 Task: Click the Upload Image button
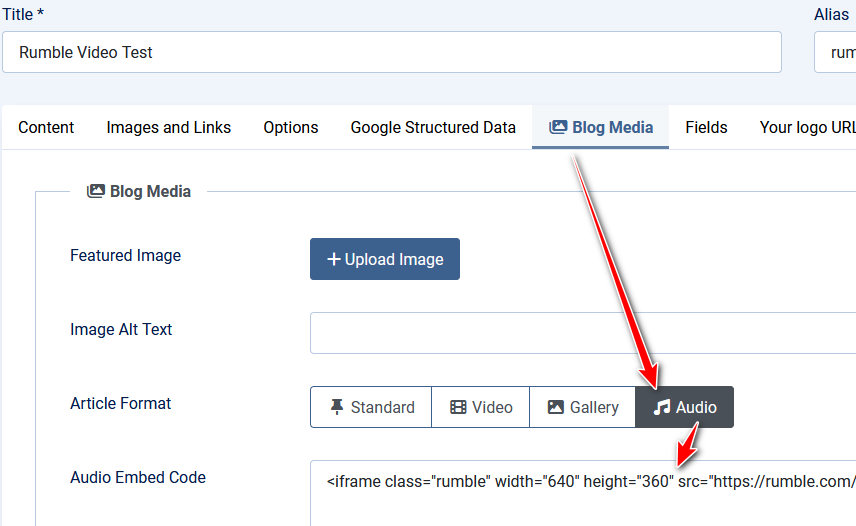[x=385, y=259]
